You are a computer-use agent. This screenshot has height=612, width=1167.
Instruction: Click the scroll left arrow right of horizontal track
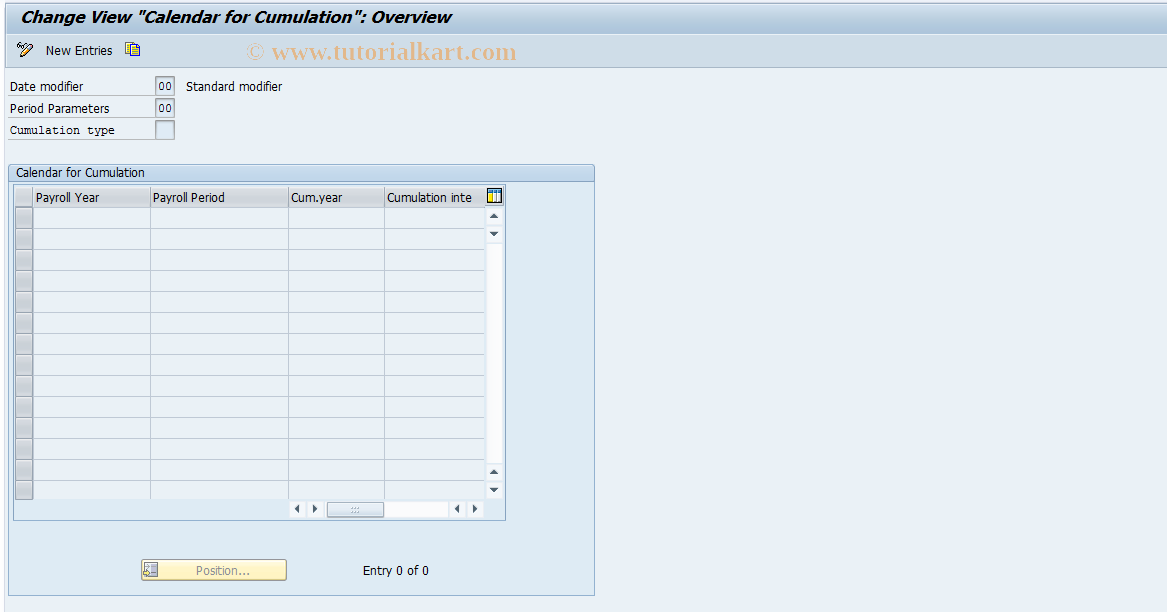tap(457, 509)
